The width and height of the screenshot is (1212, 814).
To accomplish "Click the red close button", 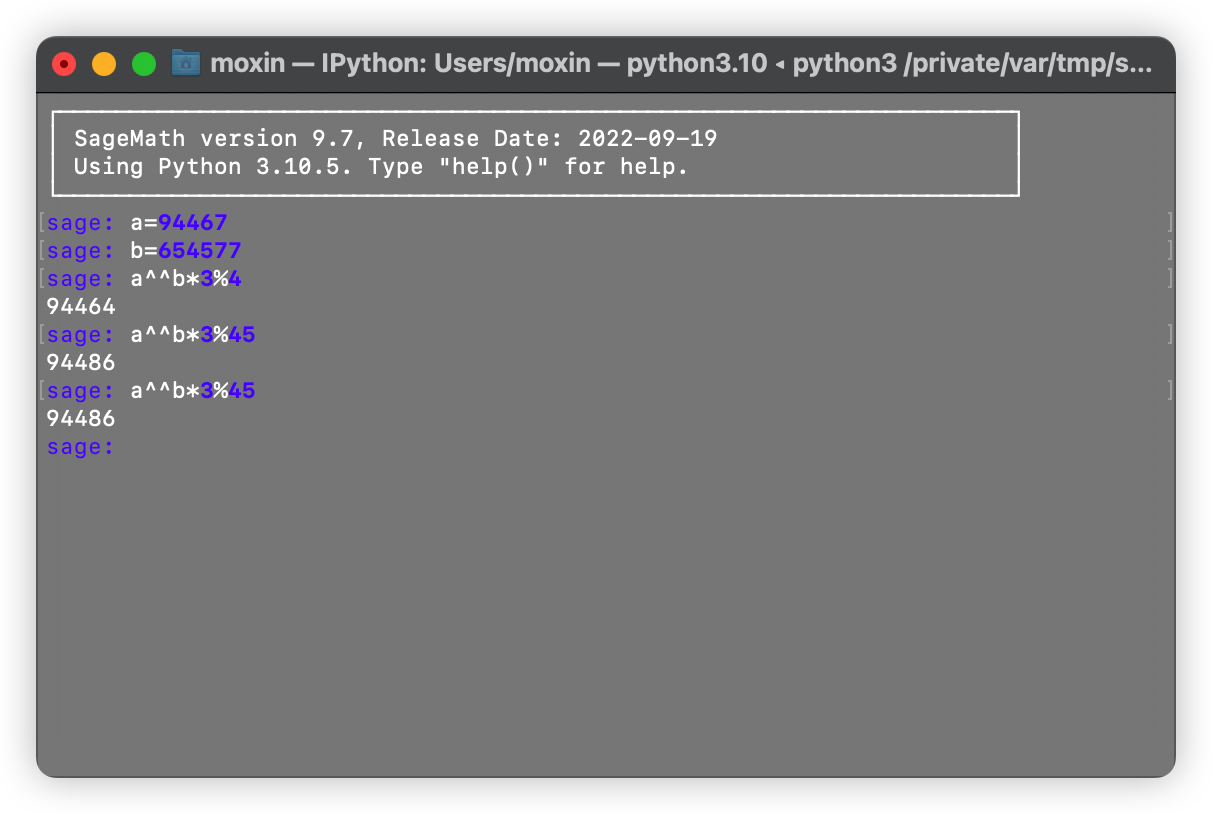I will click(x=63, y=63).
